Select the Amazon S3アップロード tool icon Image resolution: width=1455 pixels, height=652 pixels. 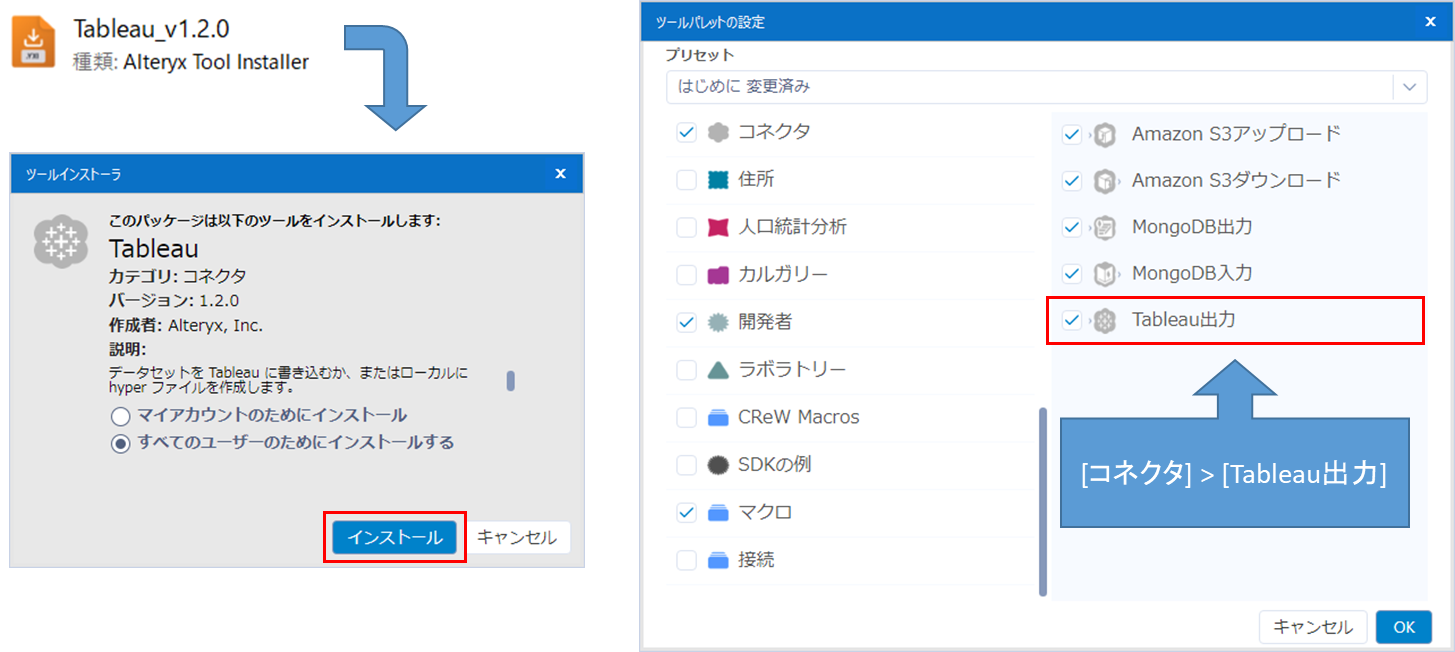click(1104, 133)
